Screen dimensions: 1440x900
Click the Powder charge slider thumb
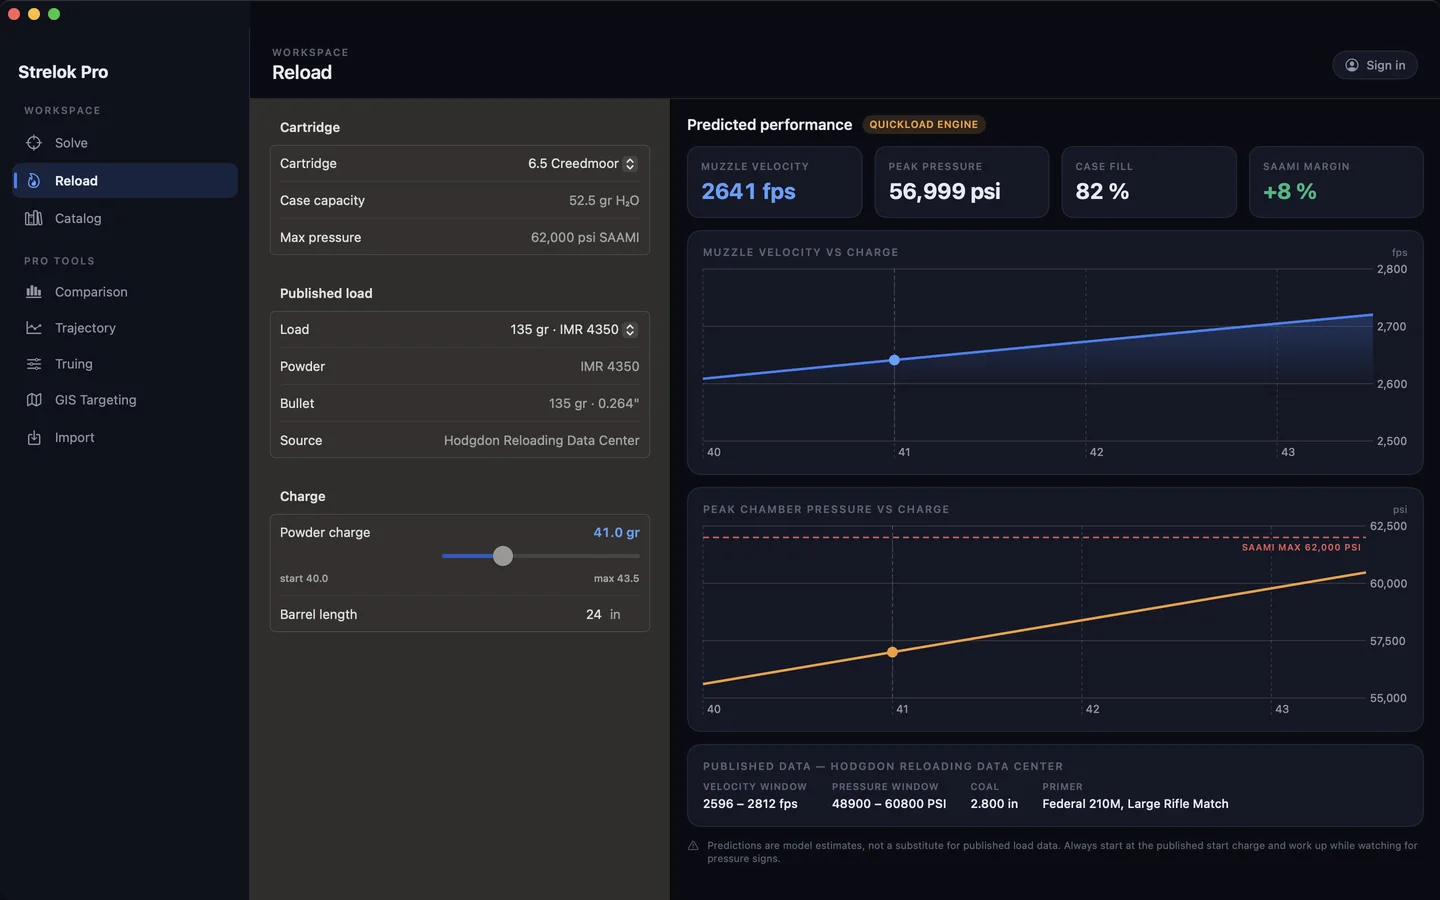click(503, 556)
